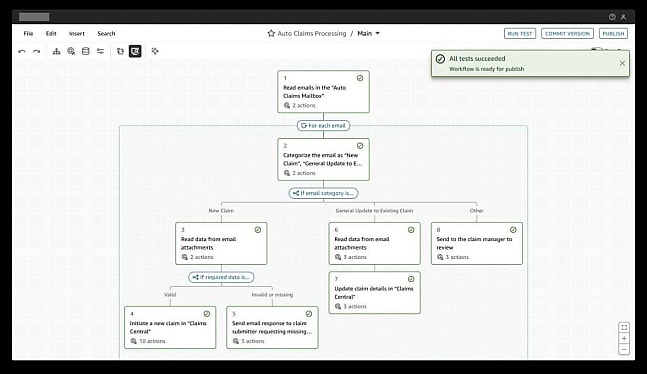Open 3 actions on step 7 card
The width and height of the screenshot is (647, 374).
tap(351, 306)
